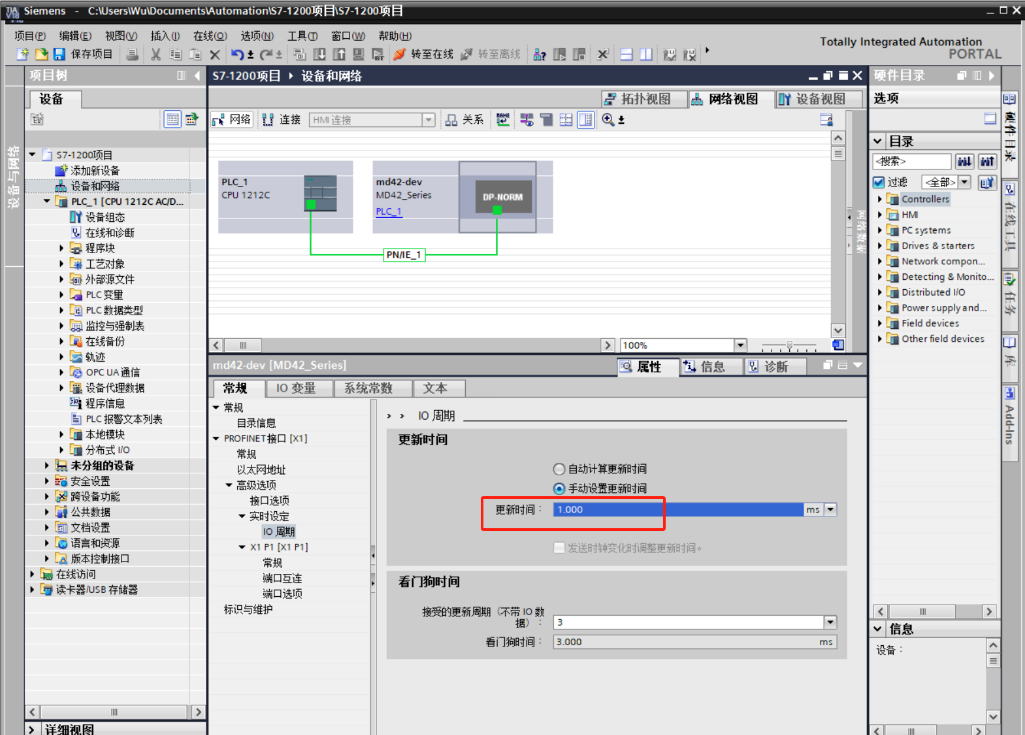The height and width of the screenshot is (735, 1025).
Task: Click the Relations icon in network toolbar
Action: 464,120
